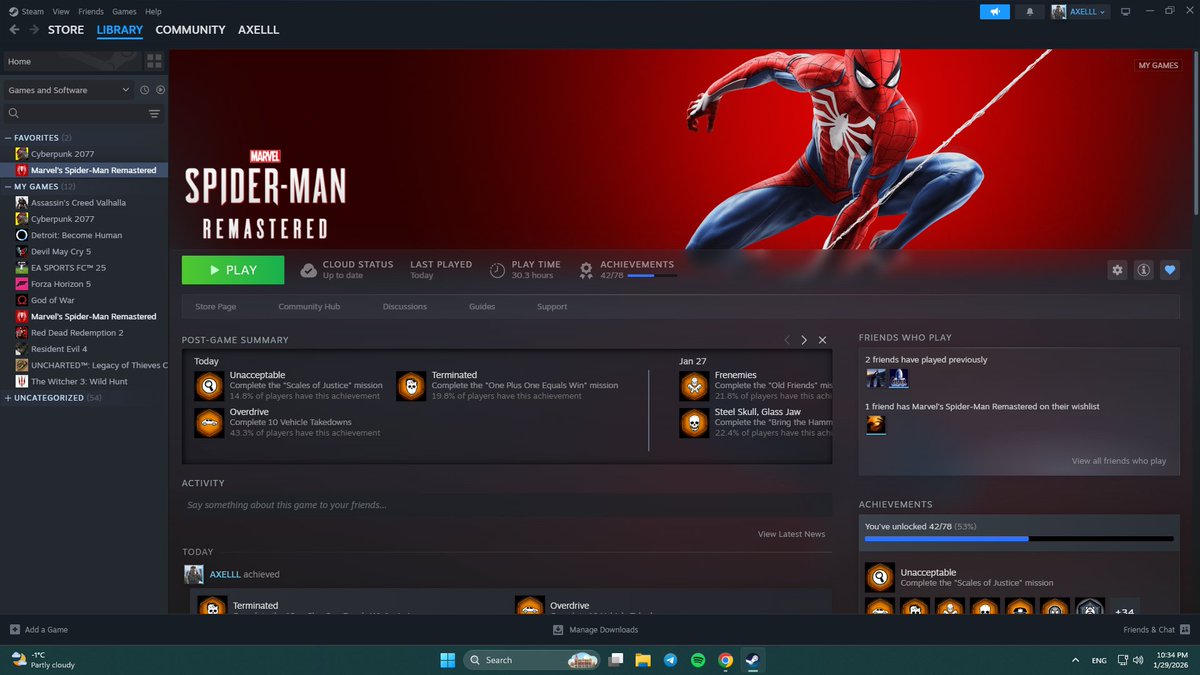Click the green PLAY button
This screenshot has height=675, width=1200.
(233, 270)
